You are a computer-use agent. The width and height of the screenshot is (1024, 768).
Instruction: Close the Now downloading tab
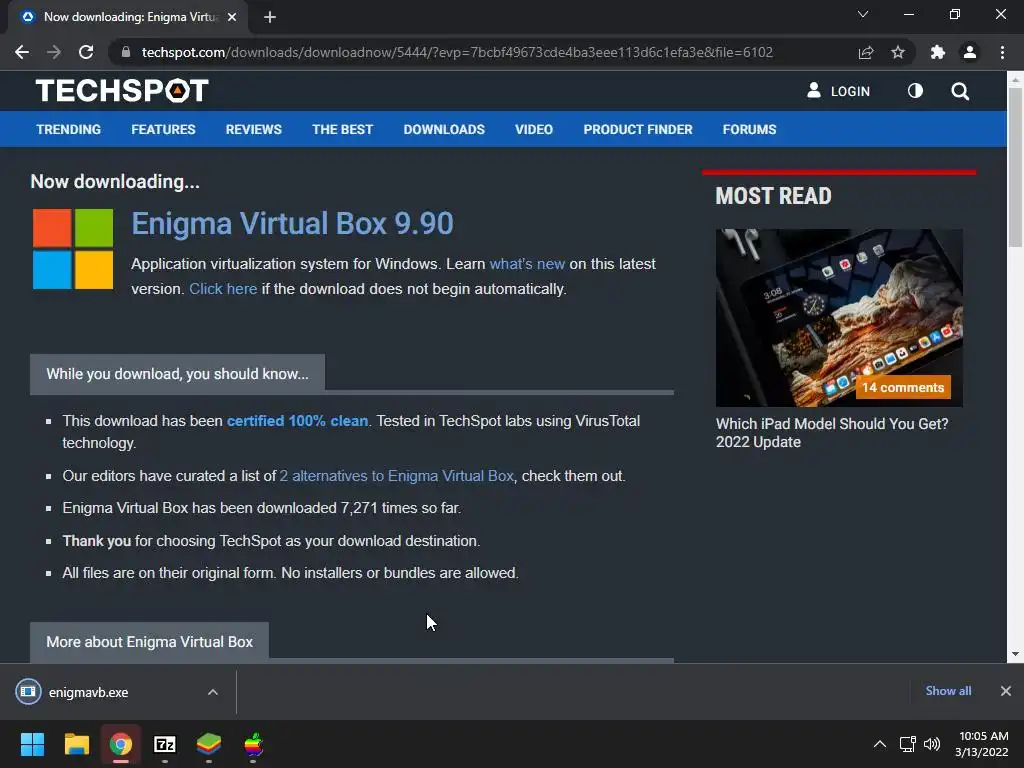point(232,17)
